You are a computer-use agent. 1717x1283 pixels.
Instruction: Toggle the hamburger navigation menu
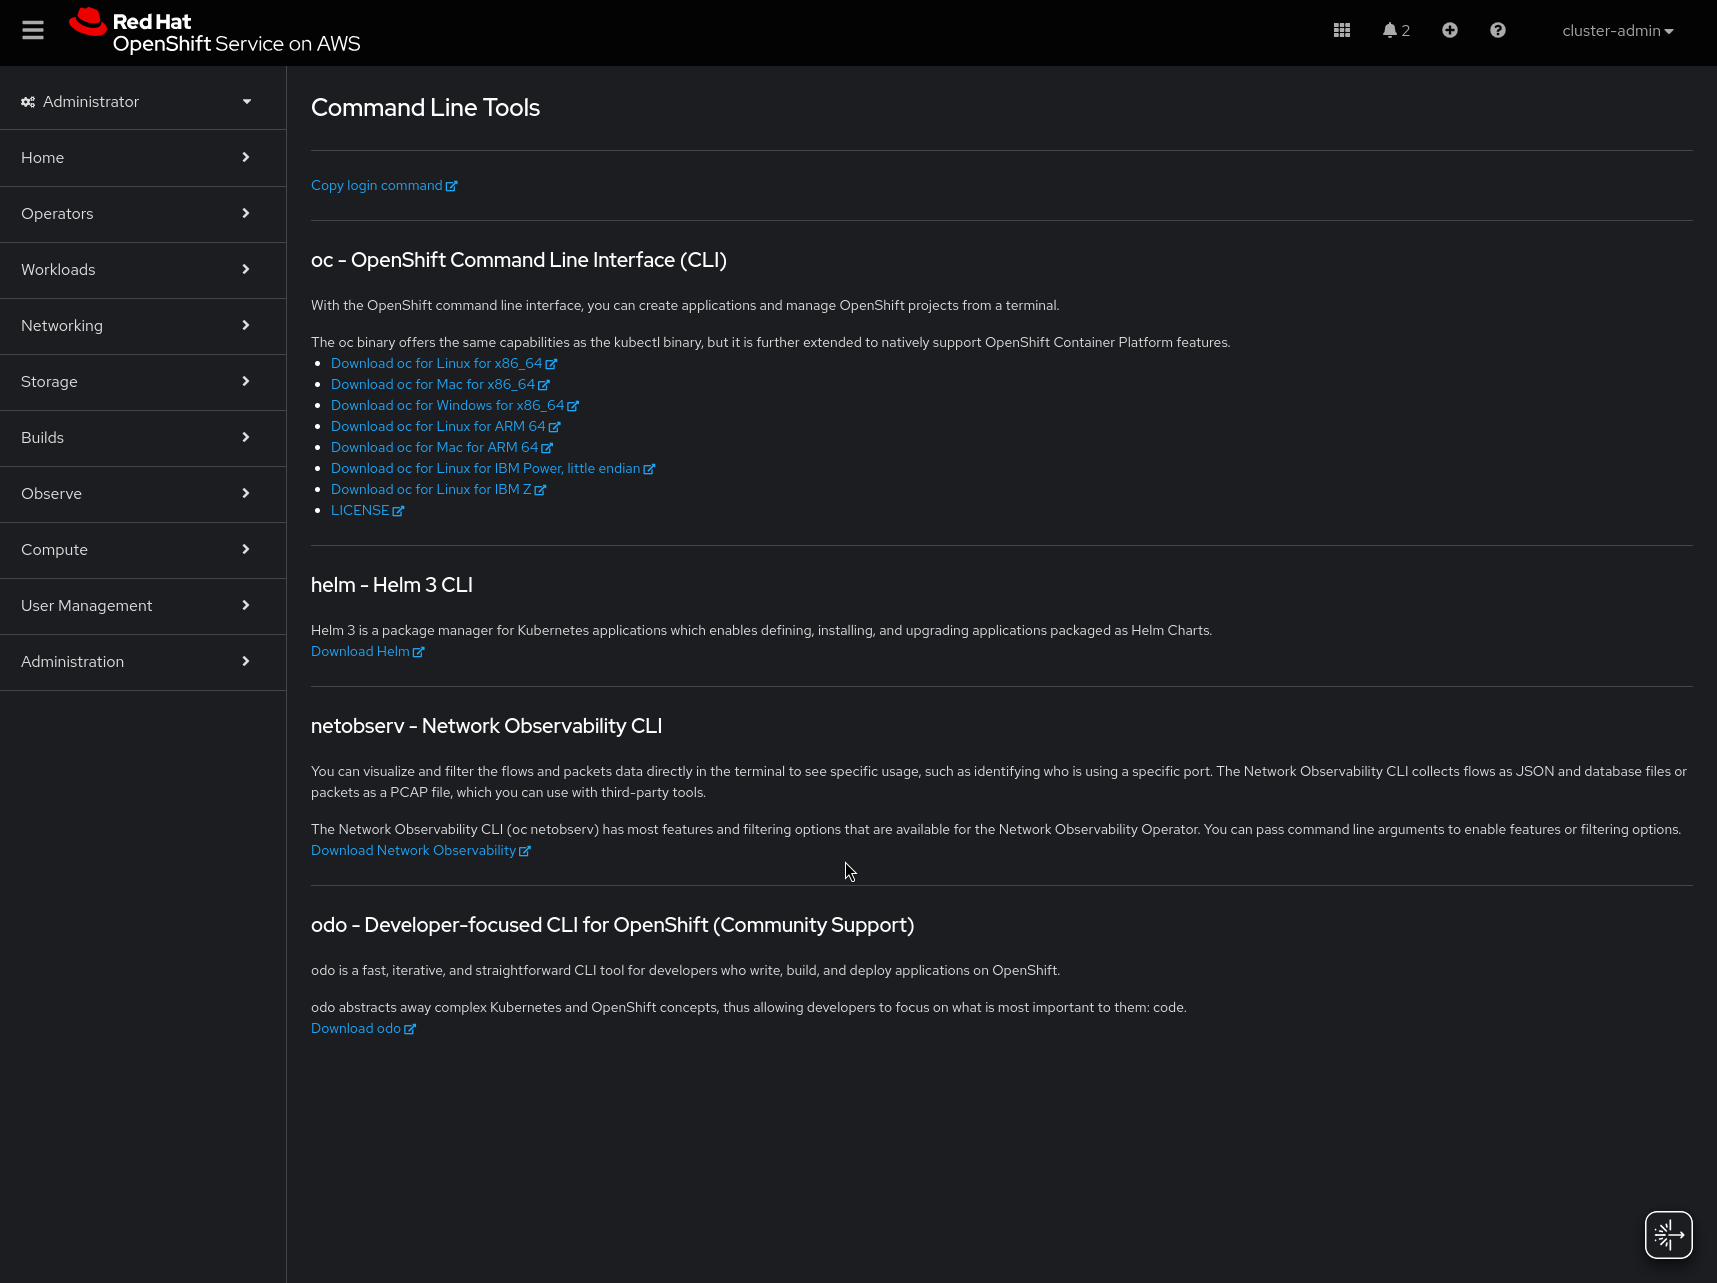tap(33, 31)
